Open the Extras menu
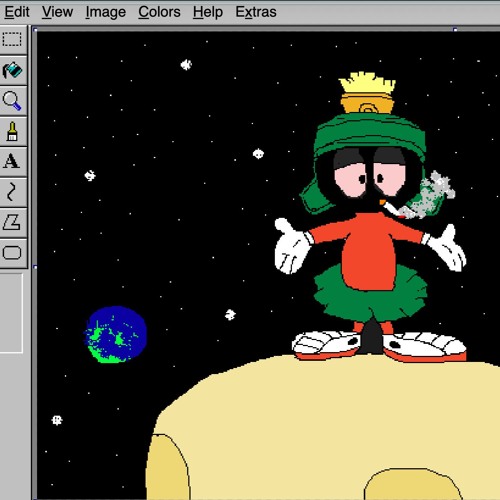Viewport: 500px width, 500px height. 256,12
